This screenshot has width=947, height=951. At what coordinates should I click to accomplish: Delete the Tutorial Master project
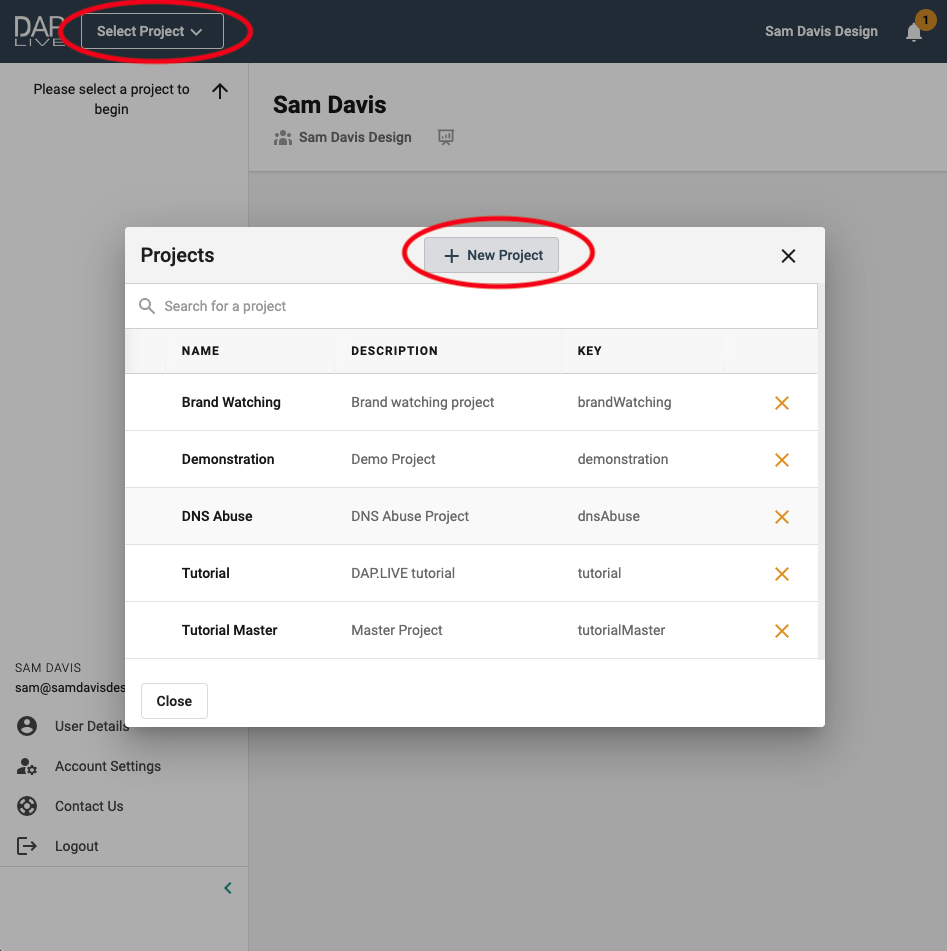click(x=782, y=631)
